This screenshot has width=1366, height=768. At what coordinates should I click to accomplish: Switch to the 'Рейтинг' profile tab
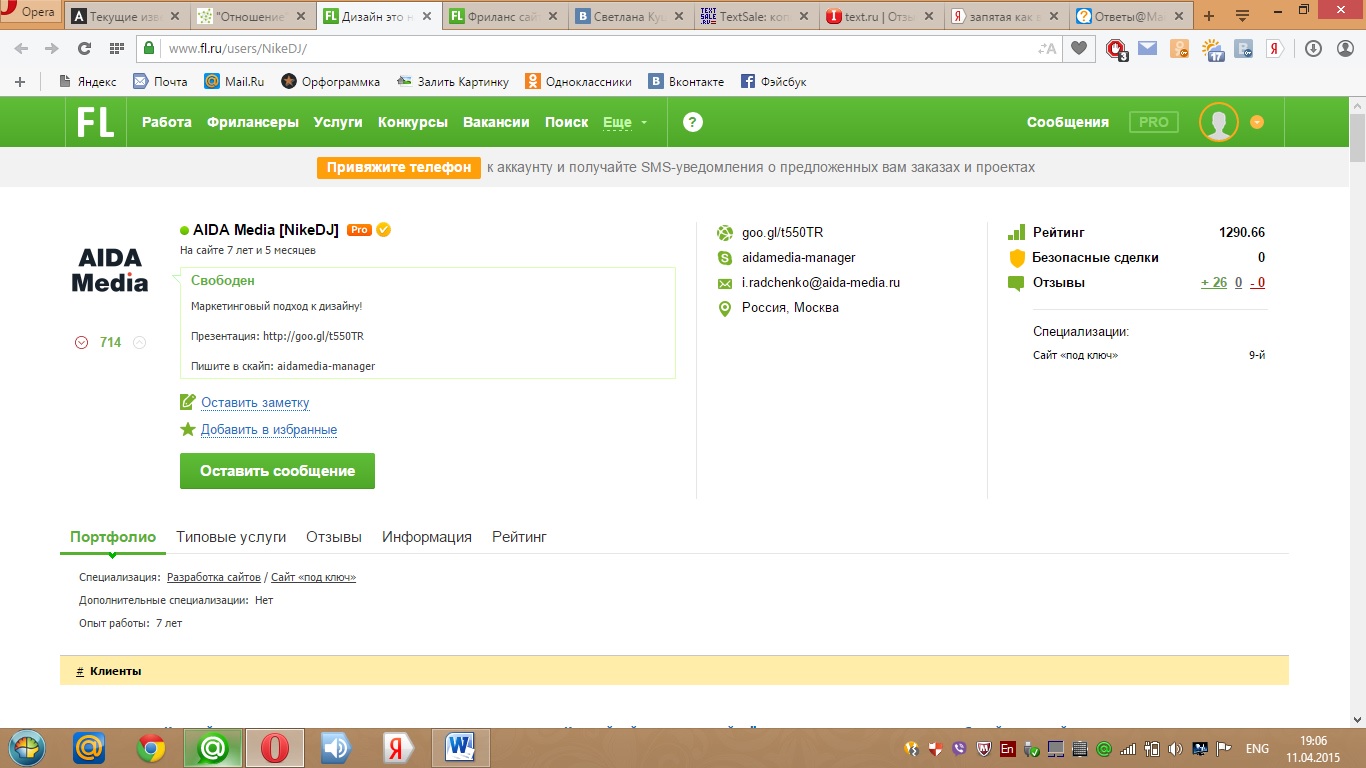point(519,537)
